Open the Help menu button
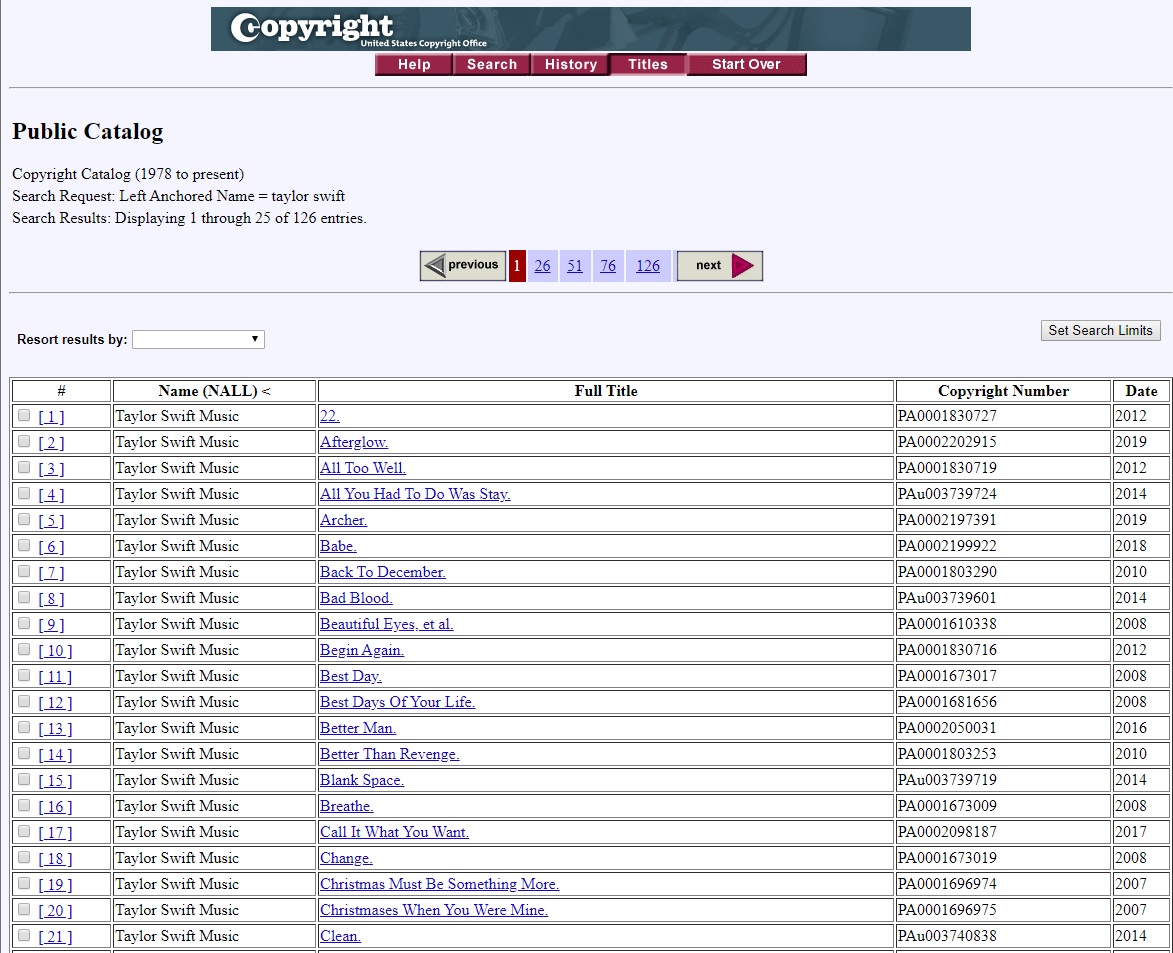The height and width of the screenshot is (953, 1173). [414, 64]
